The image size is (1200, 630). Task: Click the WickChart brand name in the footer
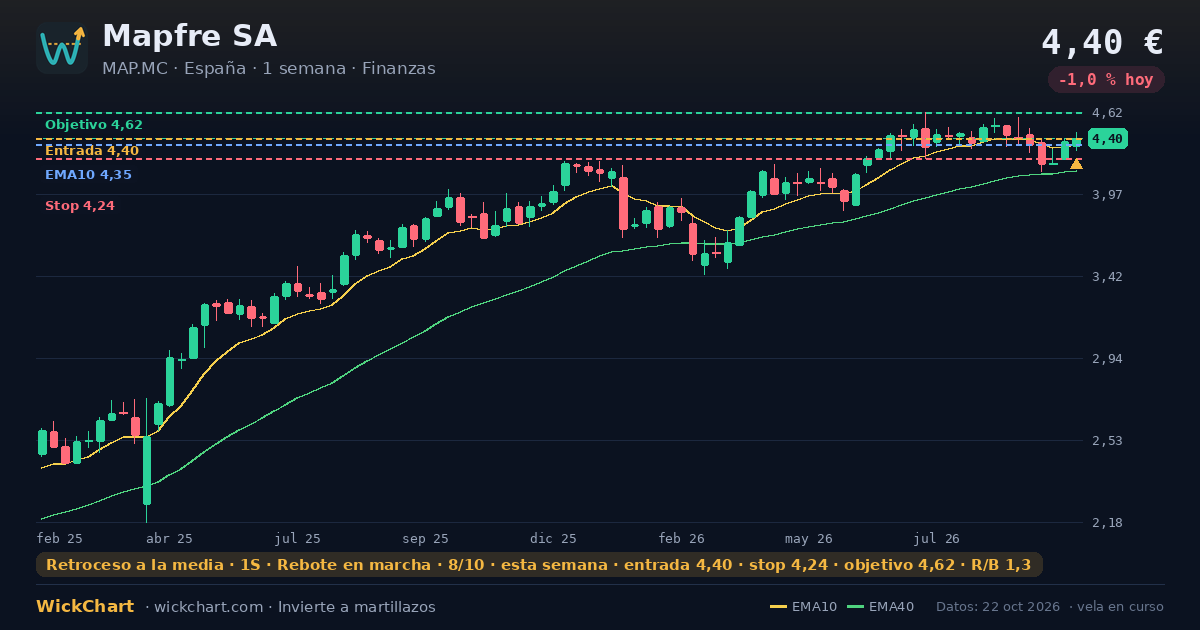tap(85, 607)
